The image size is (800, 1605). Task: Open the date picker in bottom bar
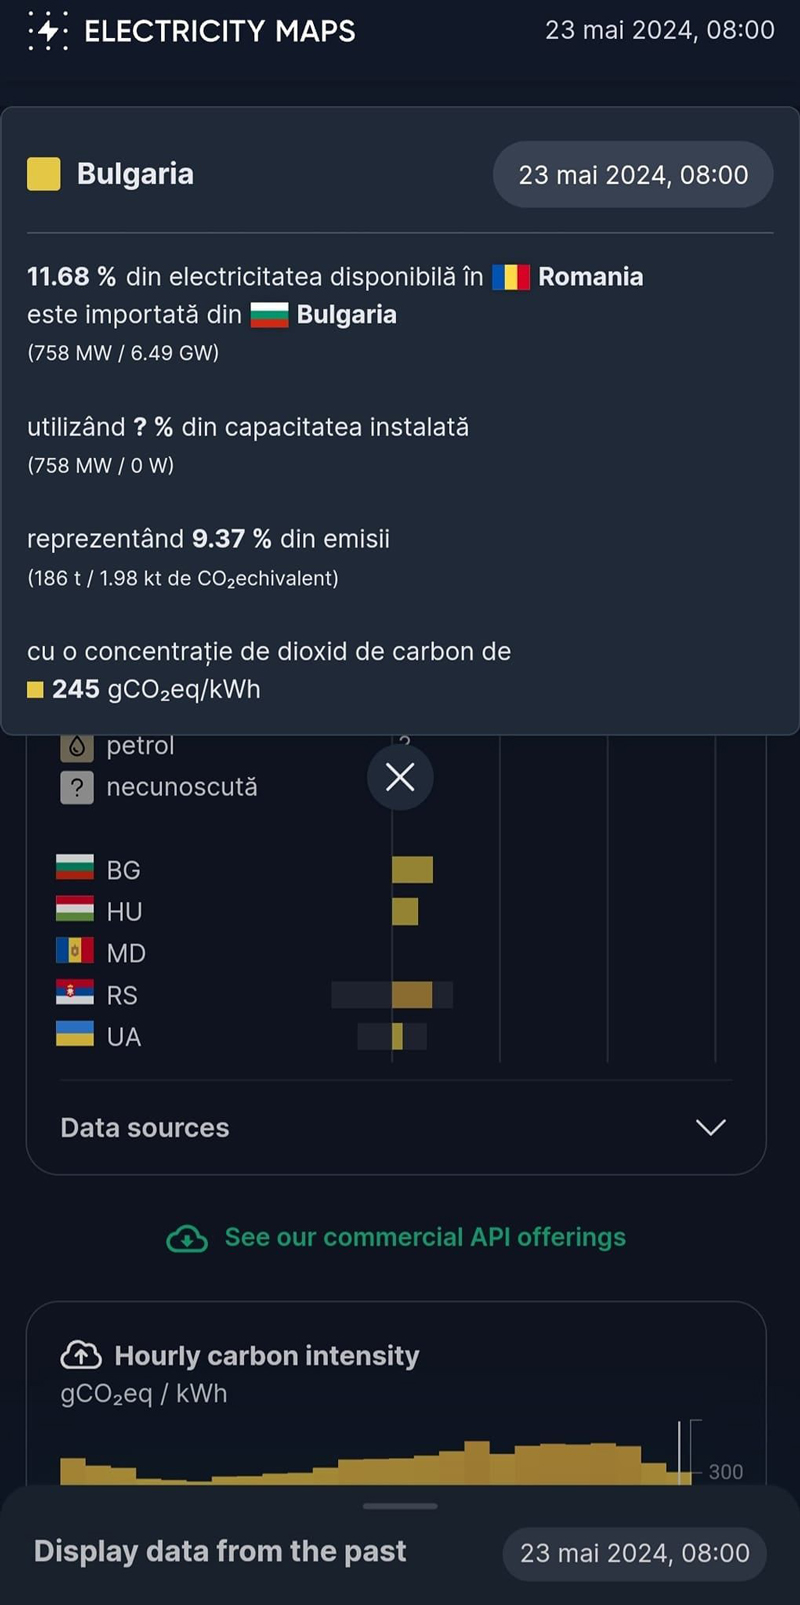coord(634,1553)
